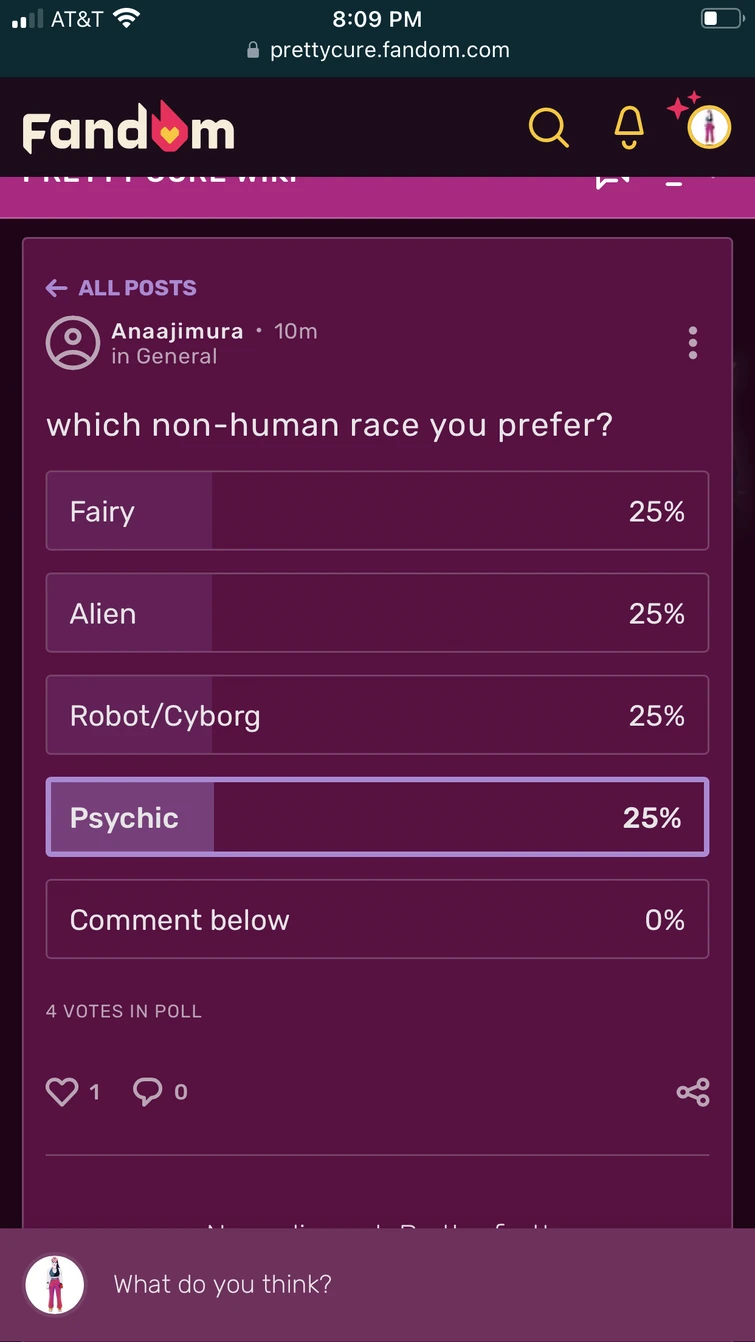Viewport: 755px width, 1342px height.
Task: Tap the Fandom logo
Action: click(127, 127)
